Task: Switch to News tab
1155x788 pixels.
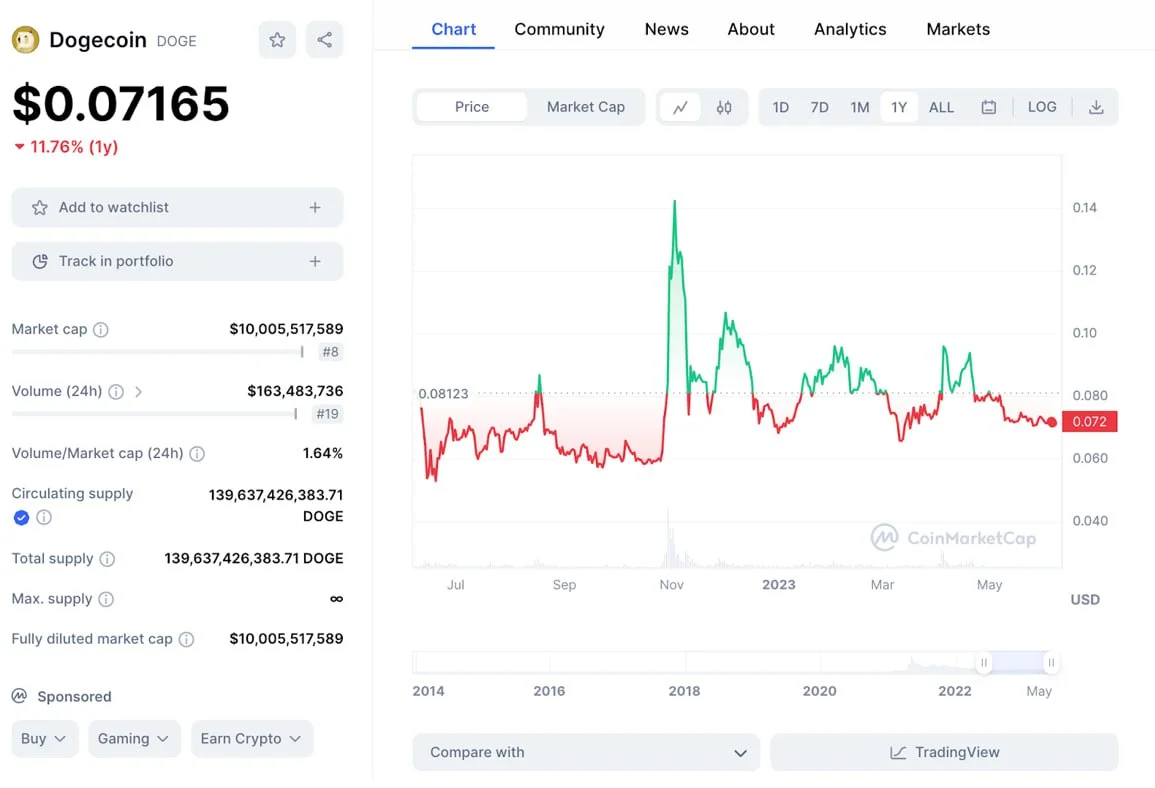Action: tap(667, 29)
